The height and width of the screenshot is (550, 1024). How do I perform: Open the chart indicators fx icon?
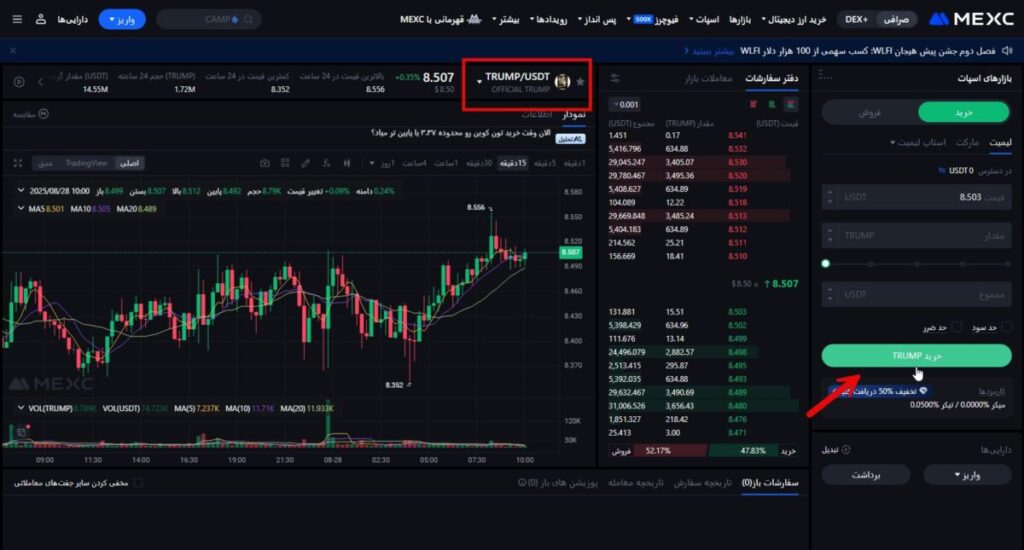click(326, 163)
